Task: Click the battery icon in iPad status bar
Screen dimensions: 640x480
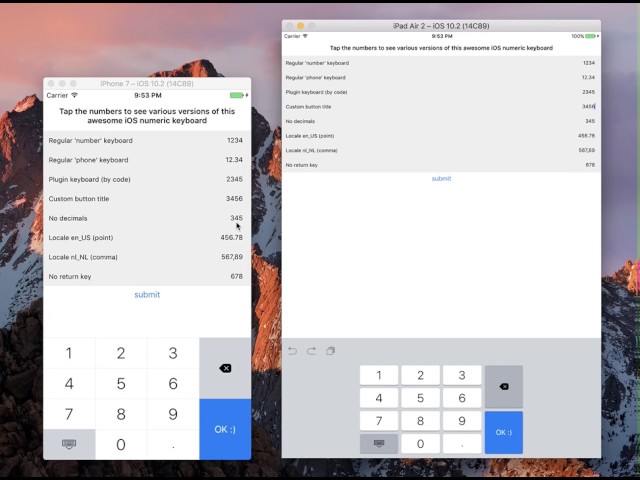Action: pos(590,36)
